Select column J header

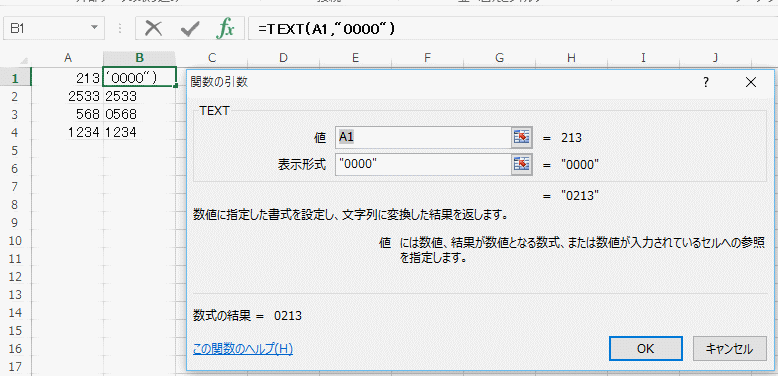[x=715, y=58]
